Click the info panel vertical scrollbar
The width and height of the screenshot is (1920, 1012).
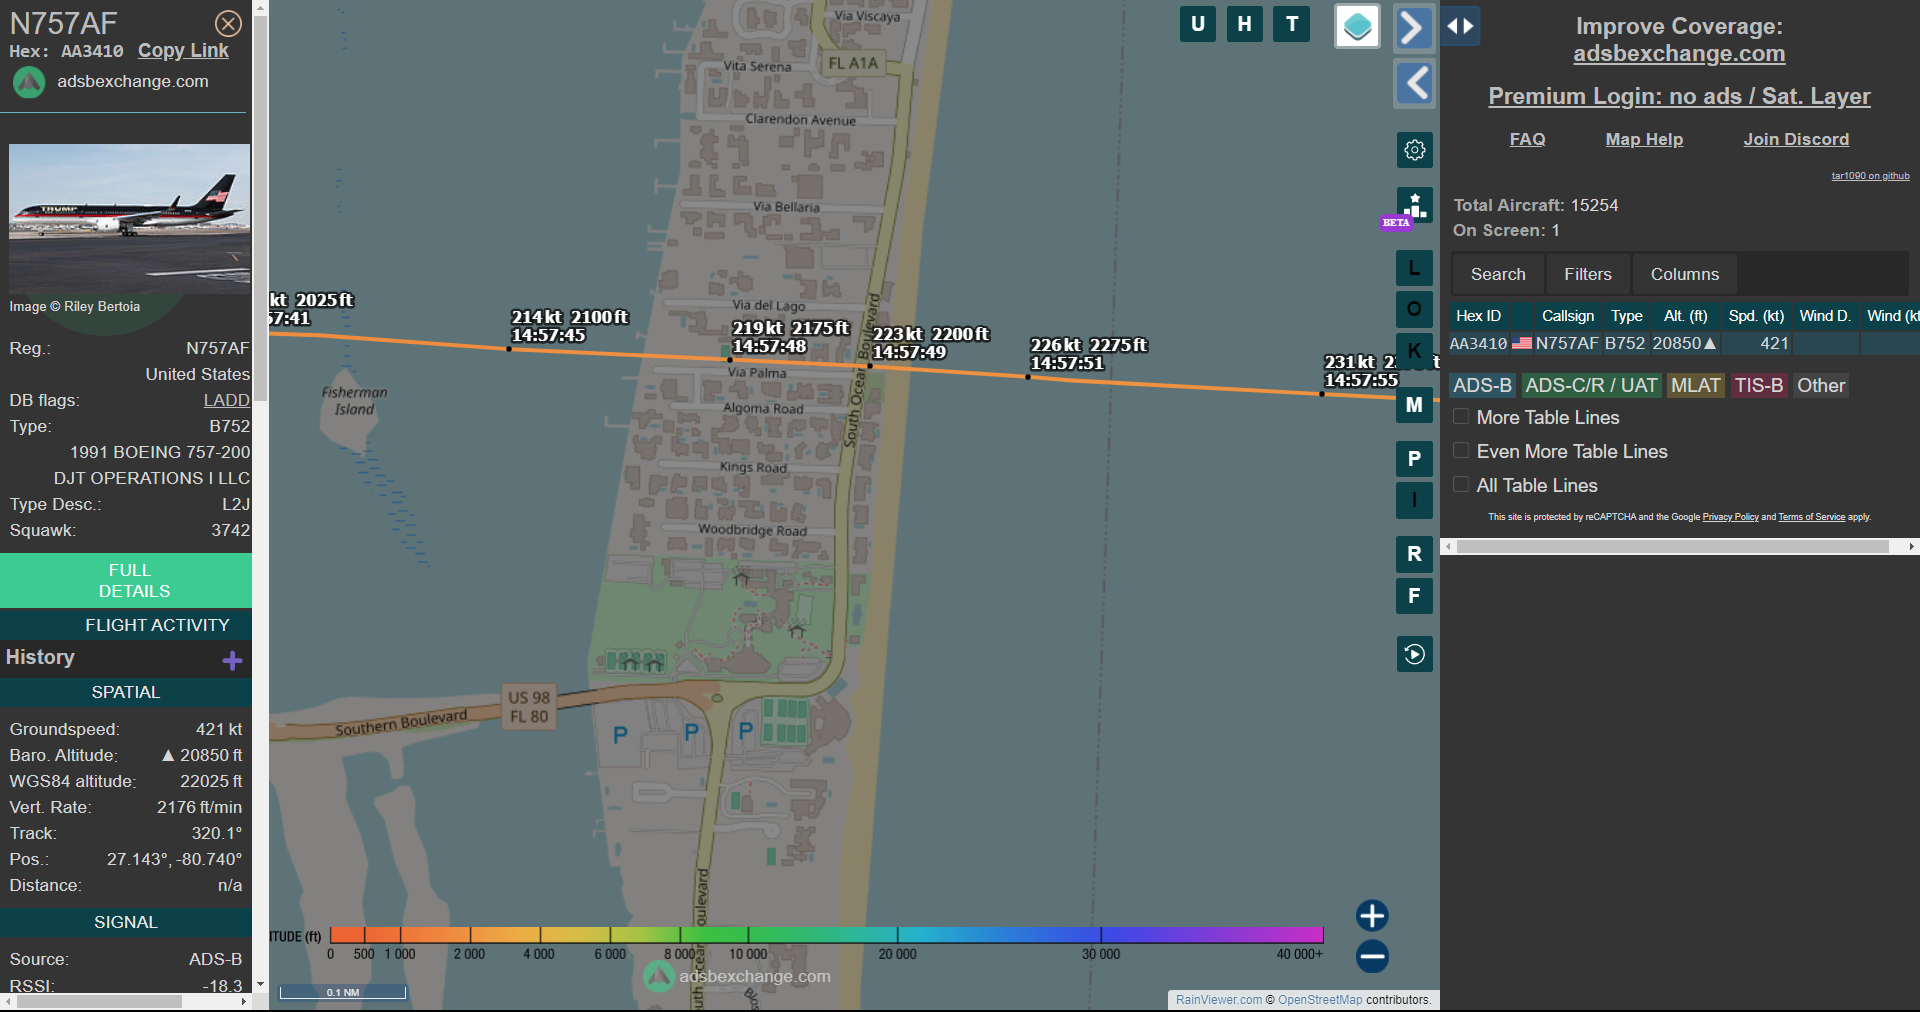[260, 210]
